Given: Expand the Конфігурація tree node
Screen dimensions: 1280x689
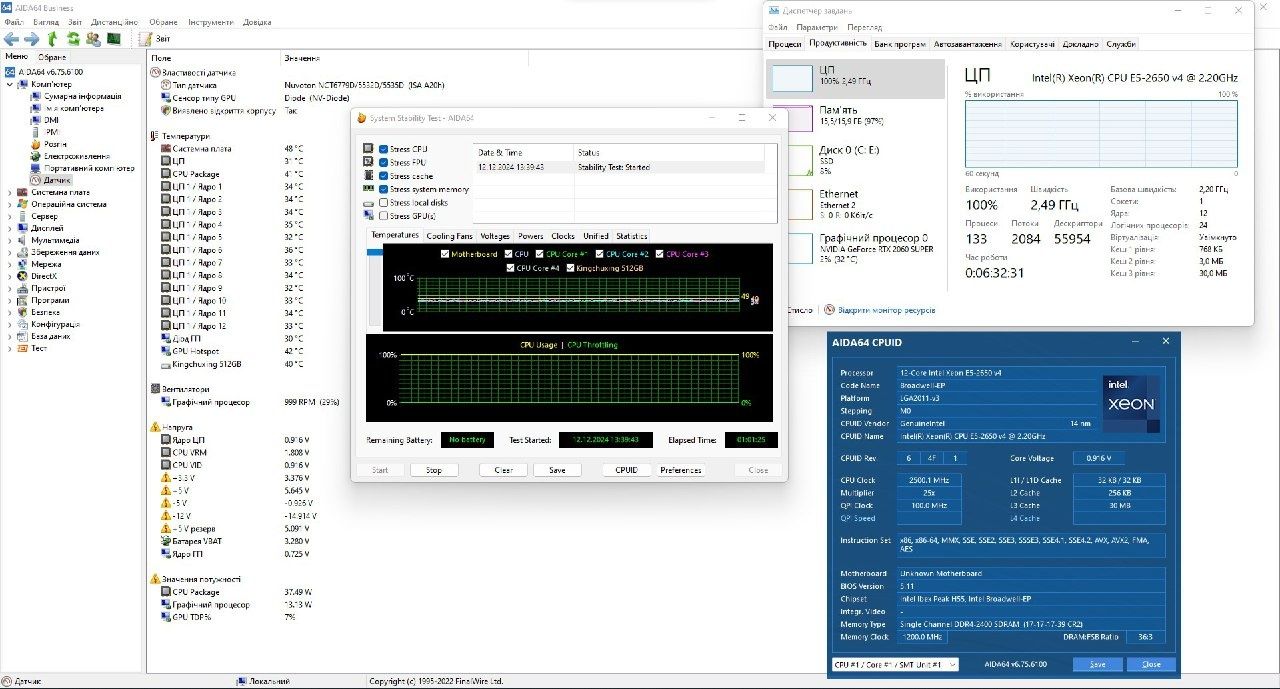Looking at the screenshot, I should click(11, 324).
